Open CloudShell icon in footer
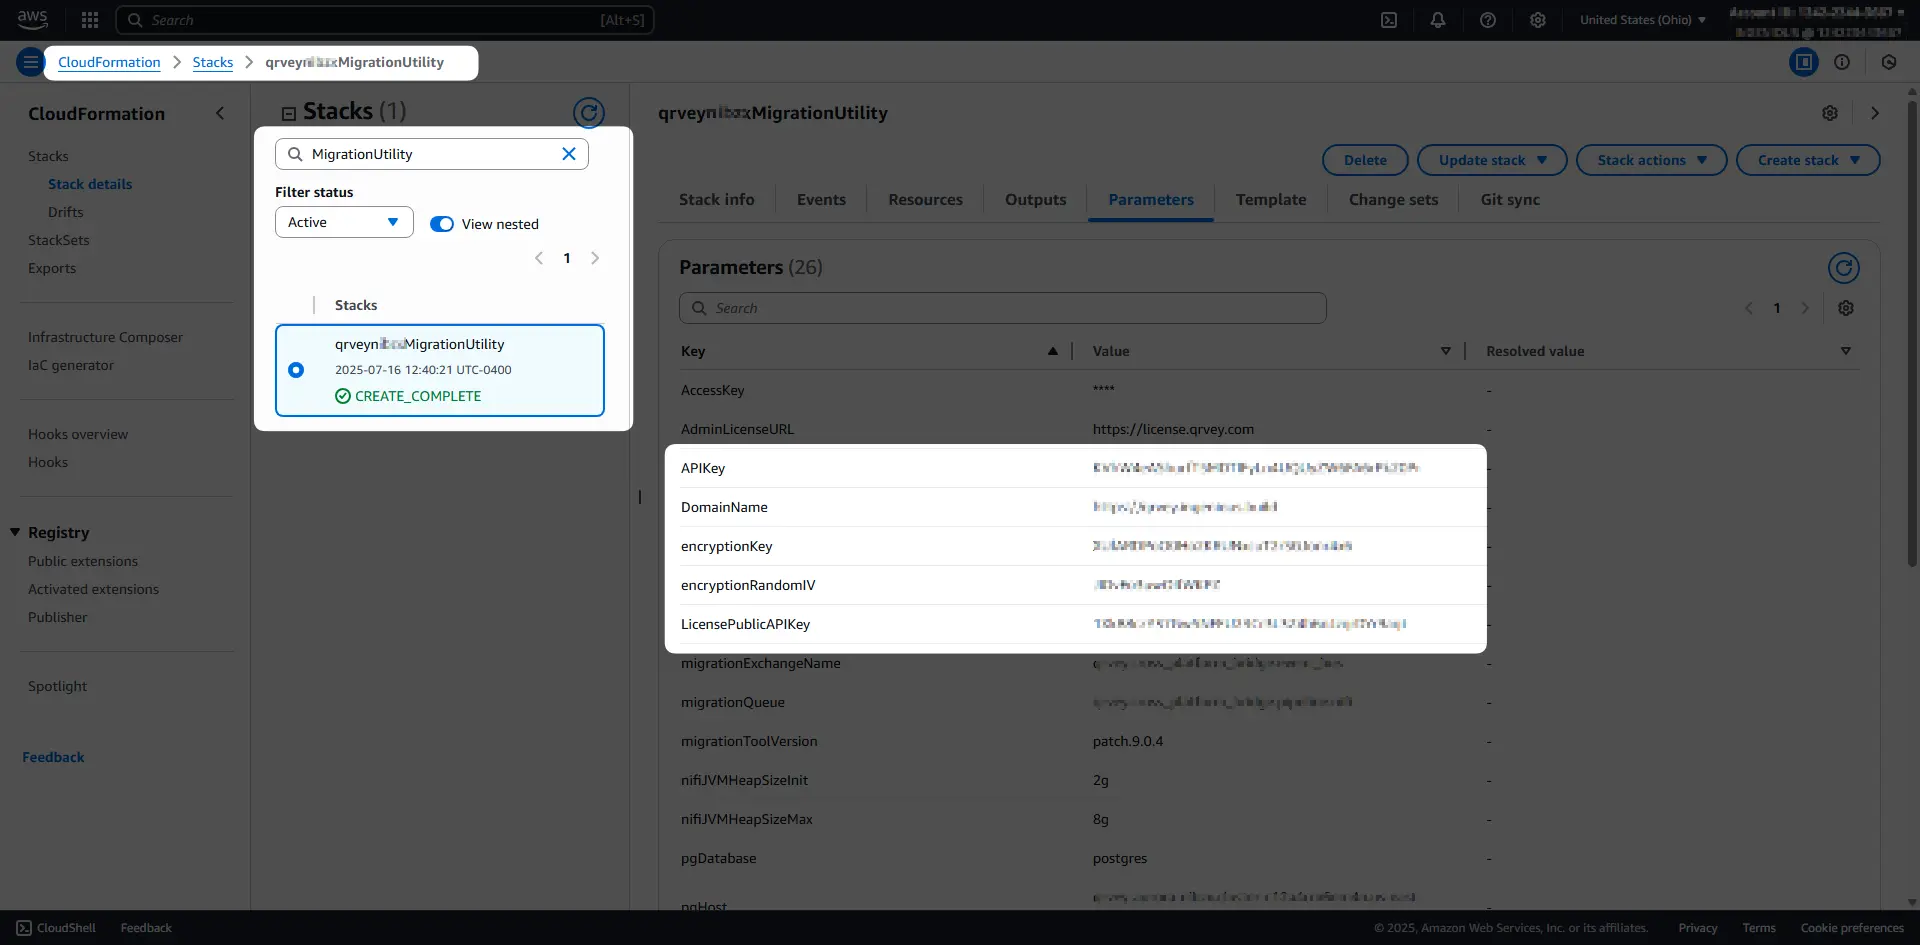 (x=24, y=928)
